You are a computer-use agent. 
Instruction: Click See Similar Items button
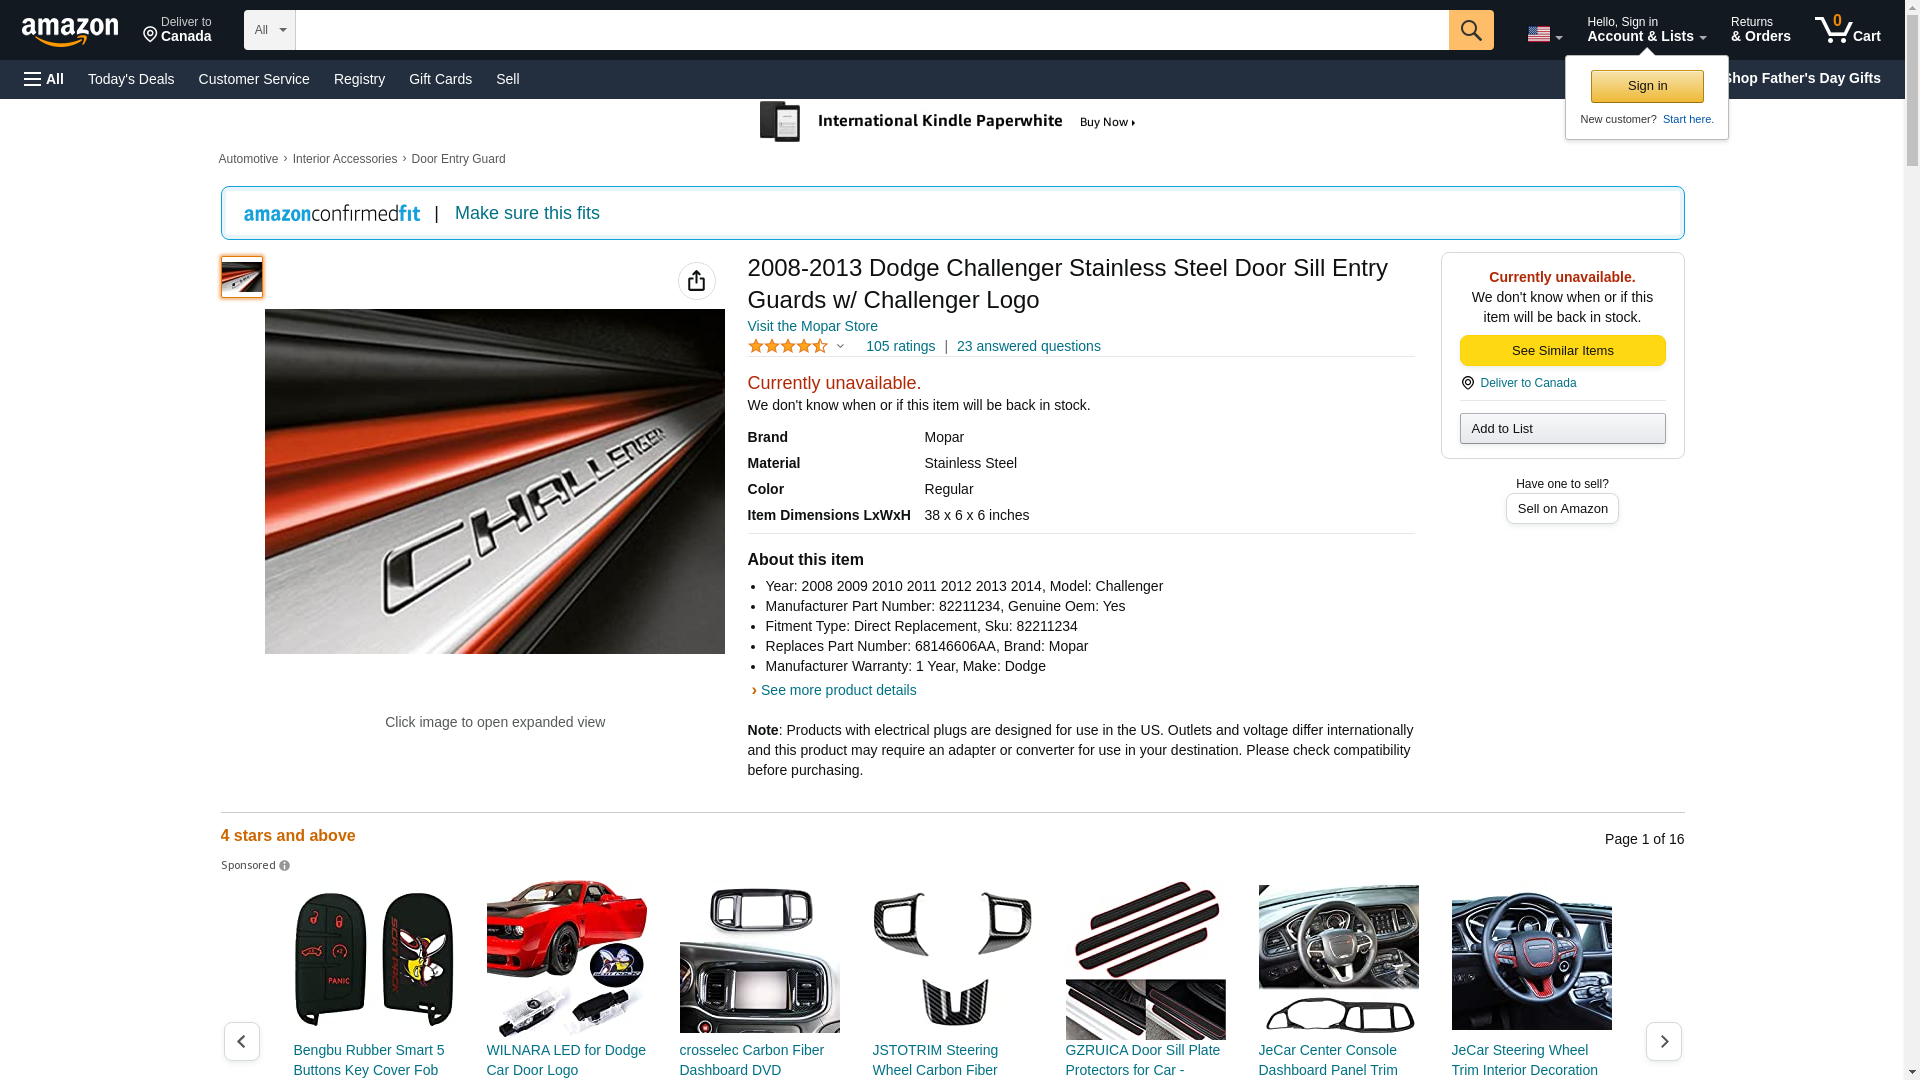[1562, 351]
